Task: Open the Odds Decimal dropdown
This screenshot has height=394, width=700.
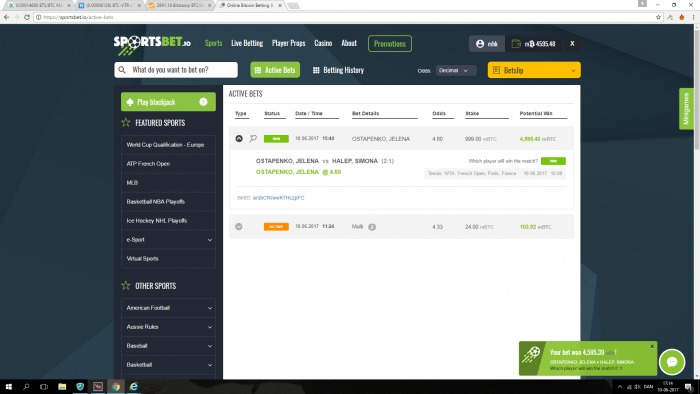Action: pos(456,71)
